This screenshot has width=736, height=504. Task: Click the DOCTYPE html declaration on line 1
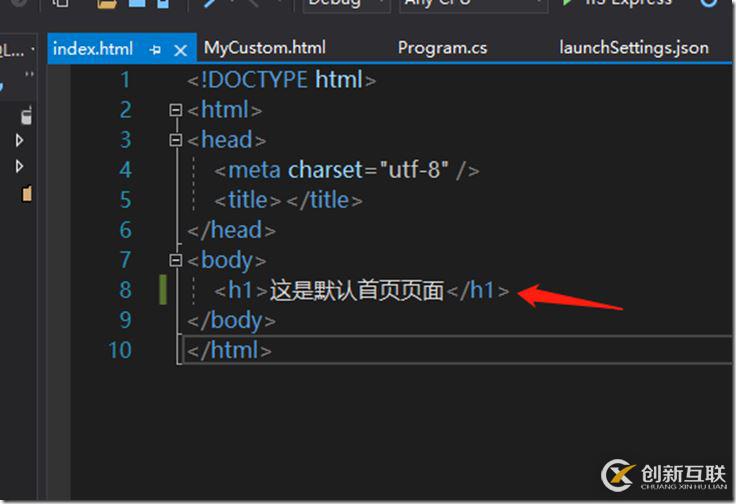click(281, 80)
